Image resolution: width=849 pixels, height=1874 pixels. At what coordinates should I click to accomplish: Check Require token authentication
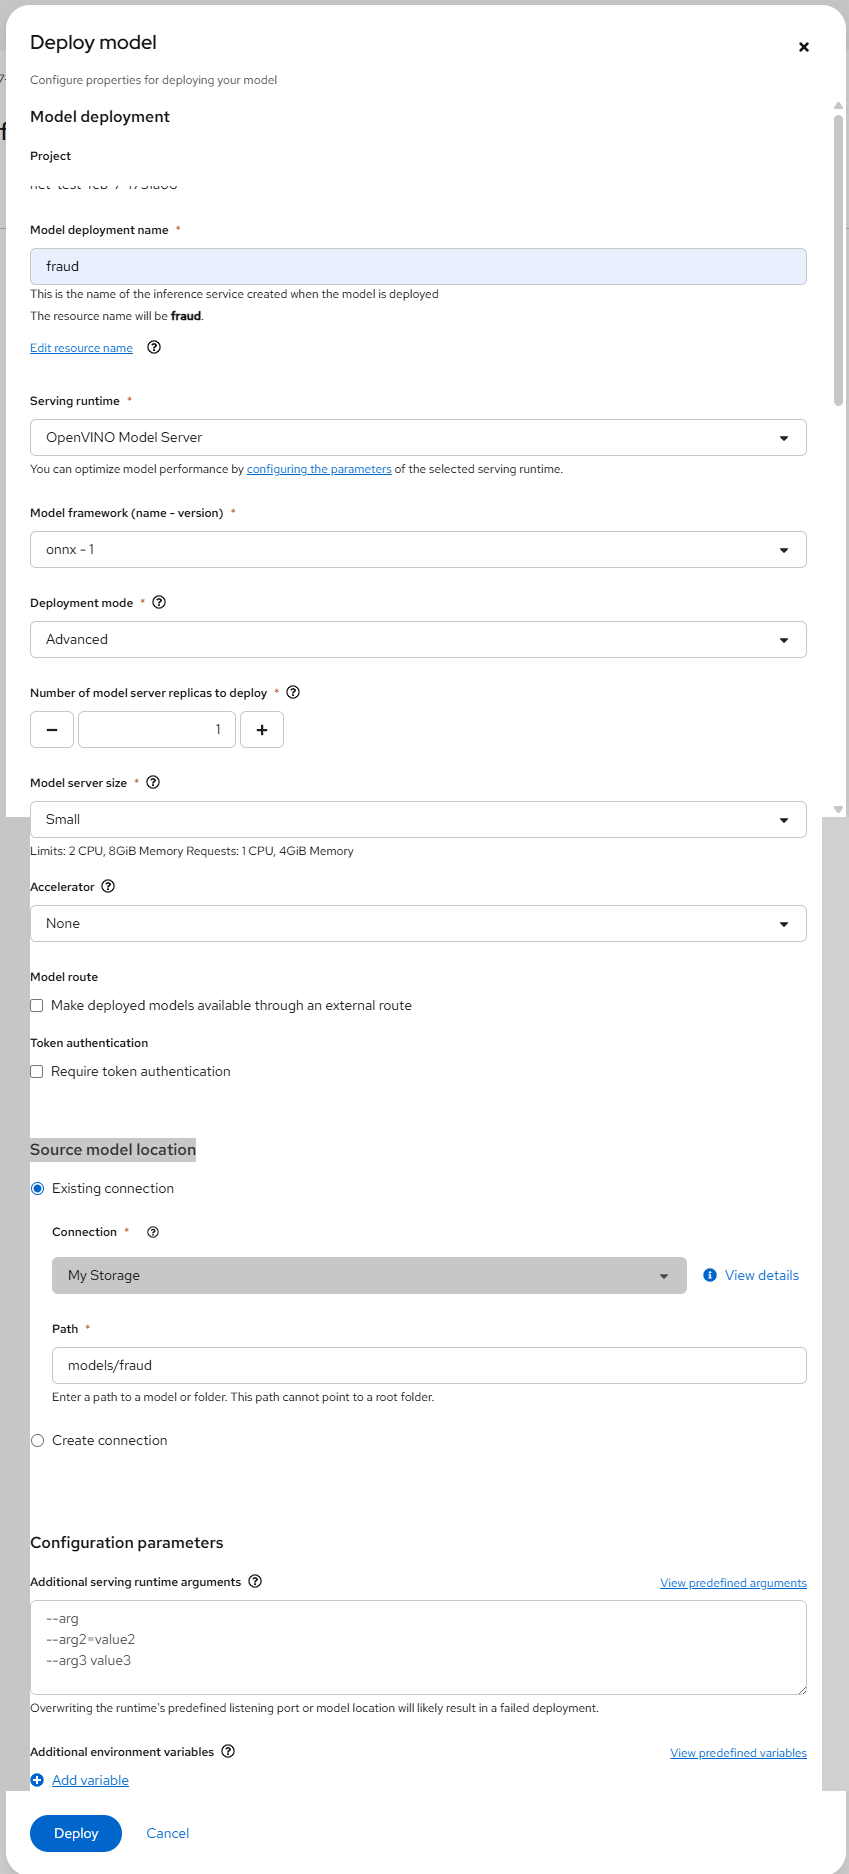tap(37, 1072)
